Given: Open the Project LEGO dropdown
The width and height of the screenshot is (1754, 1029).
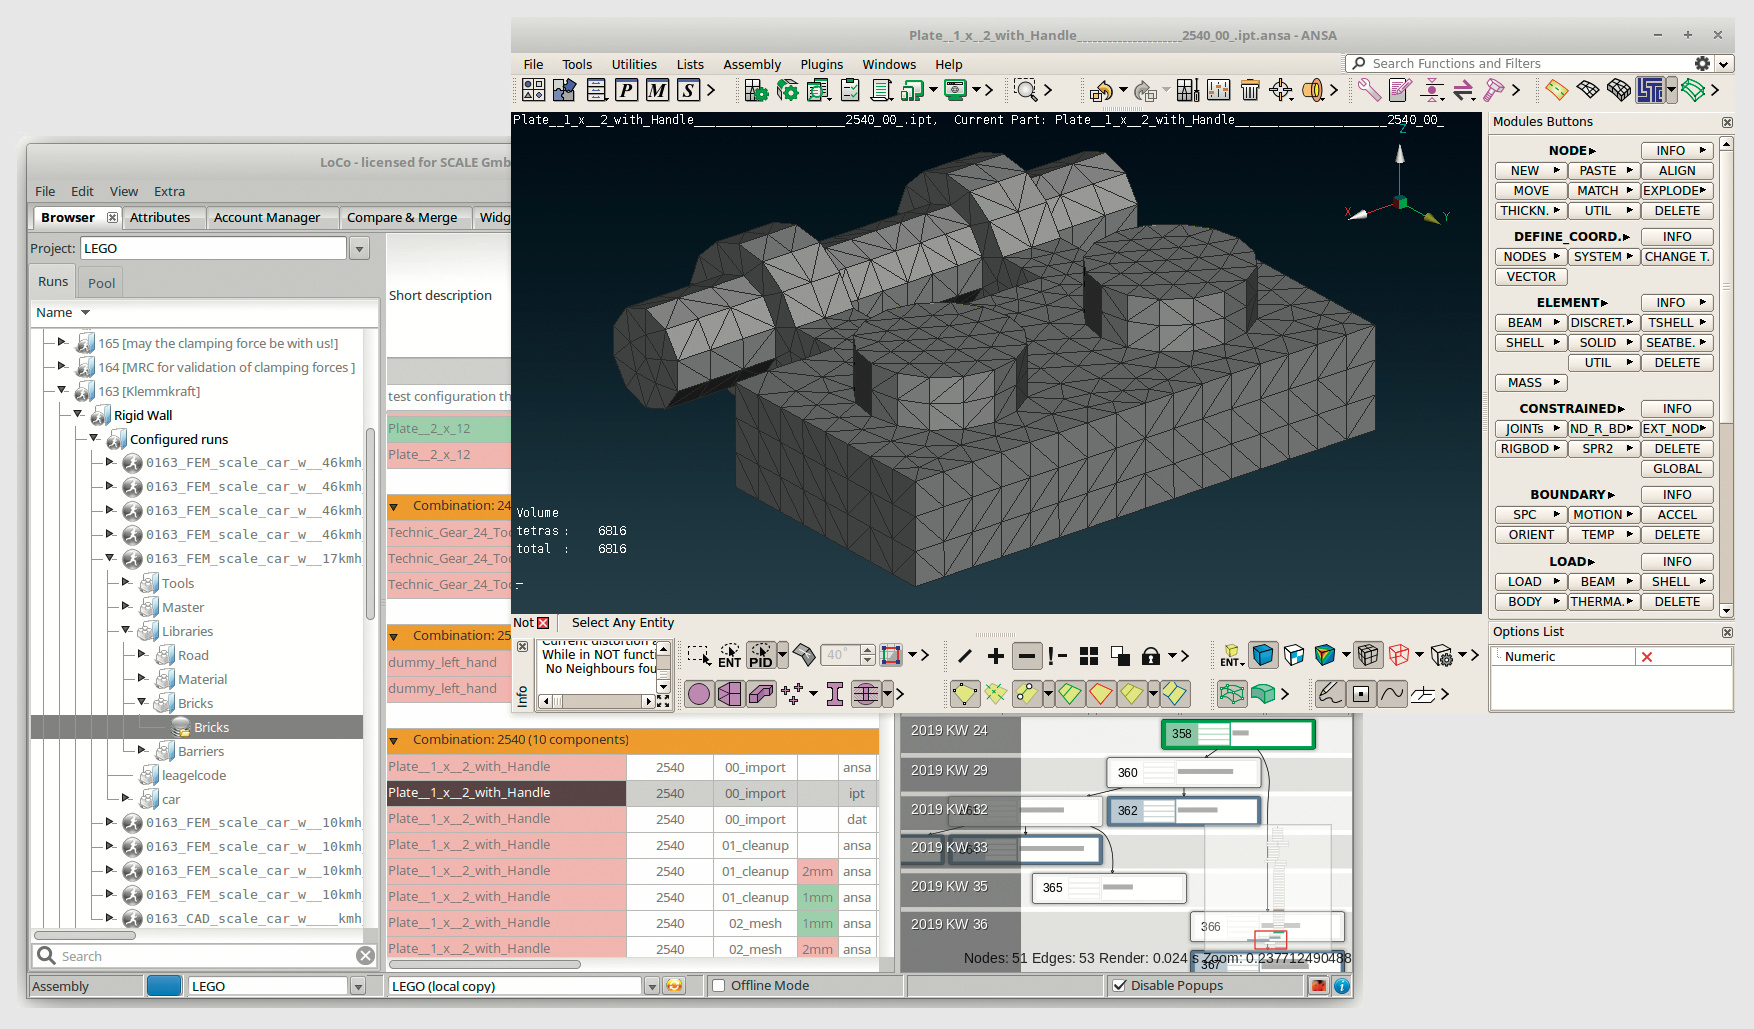Looking at the screenshot, I should [x=360, y=249].
